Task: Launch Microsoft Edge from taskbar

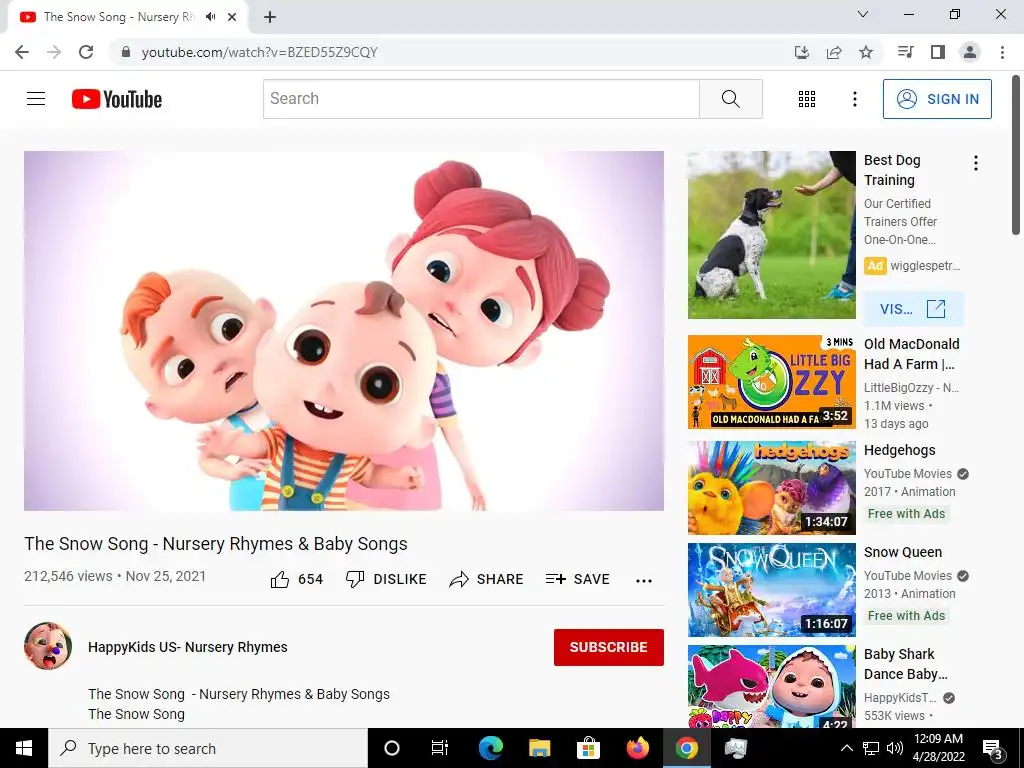Action: click(490, 748)
